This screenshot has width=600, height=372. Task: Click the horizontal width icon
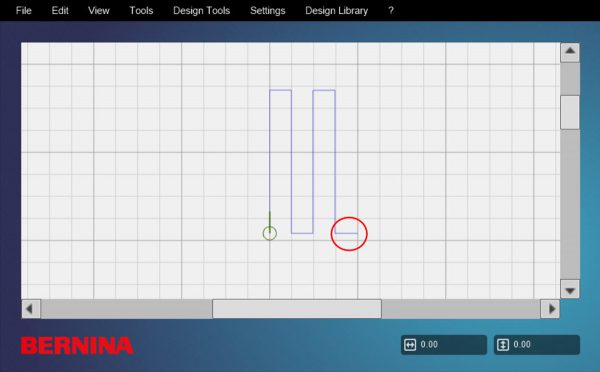click(410, 345)
